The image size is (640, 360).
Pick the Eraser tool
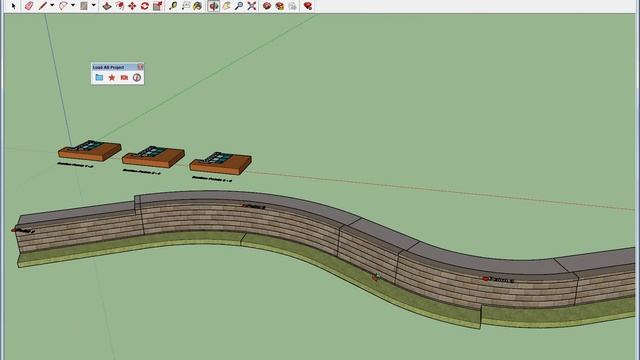pyautogui.click(x=28, y=6)
